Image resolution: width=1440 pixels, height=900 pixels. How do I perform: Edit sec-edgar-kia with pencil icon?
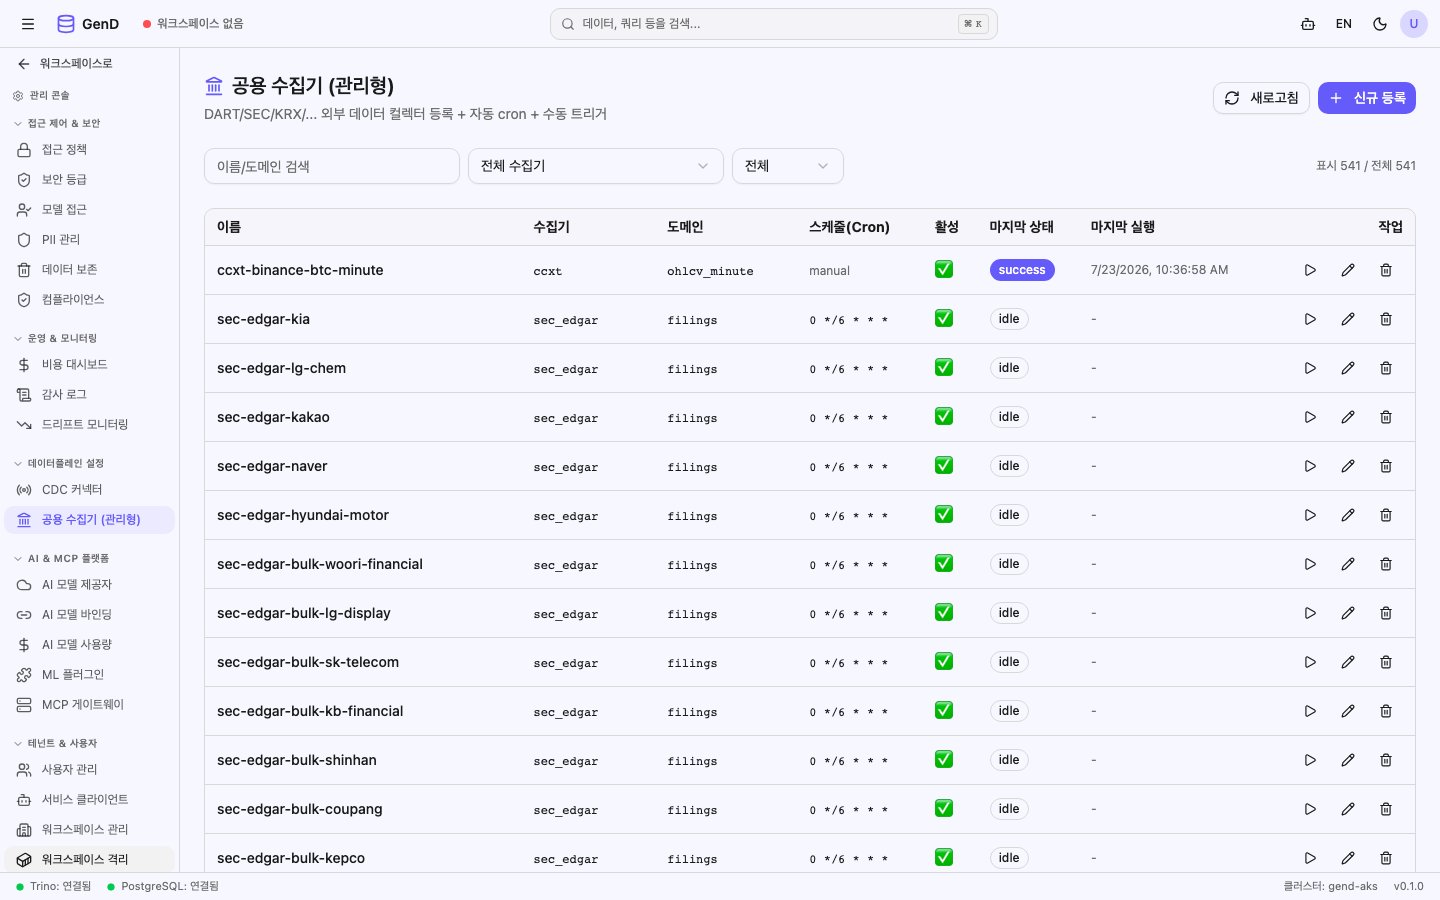[1348, 319]
